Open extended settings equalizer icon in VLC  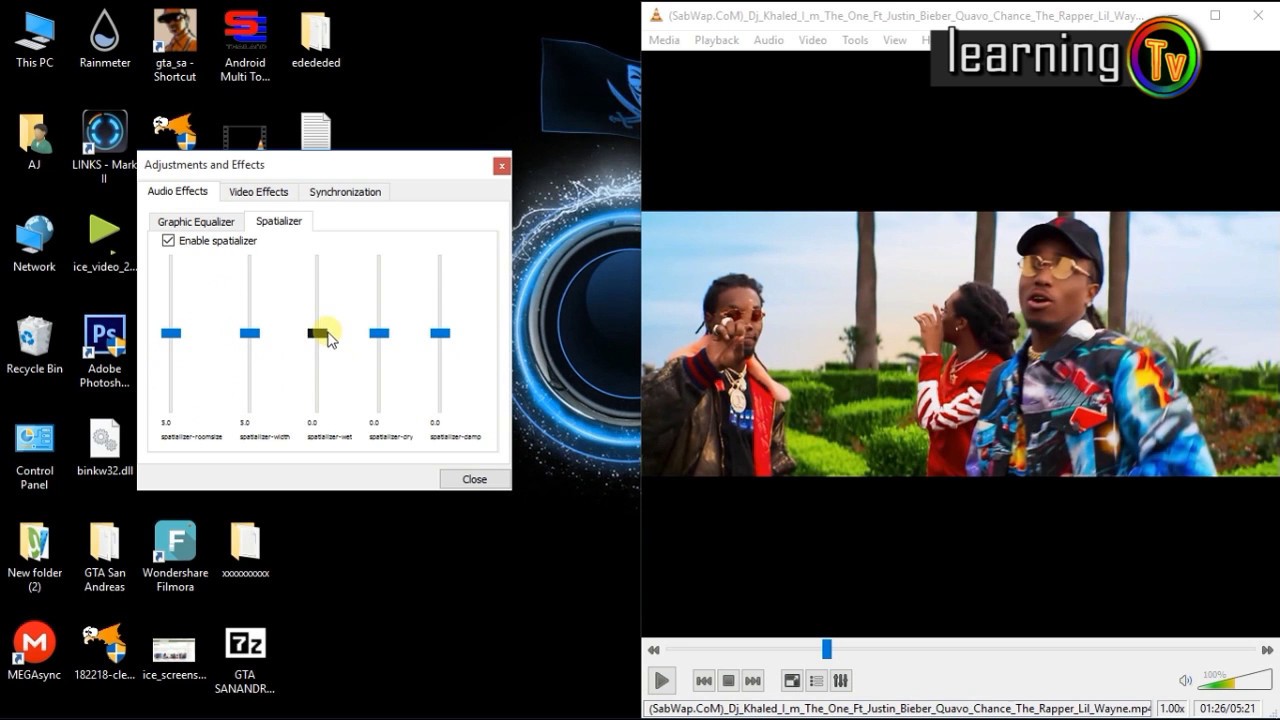coord(841,681)
